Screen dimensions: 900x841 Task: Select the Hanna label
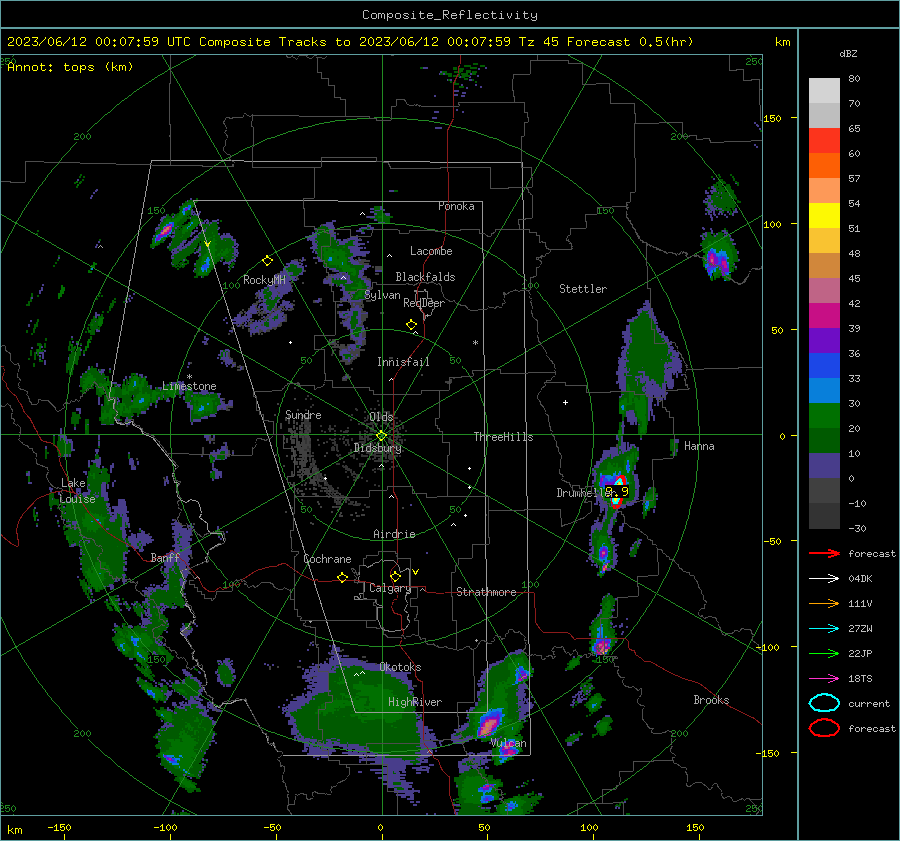[x=699, y=446]
